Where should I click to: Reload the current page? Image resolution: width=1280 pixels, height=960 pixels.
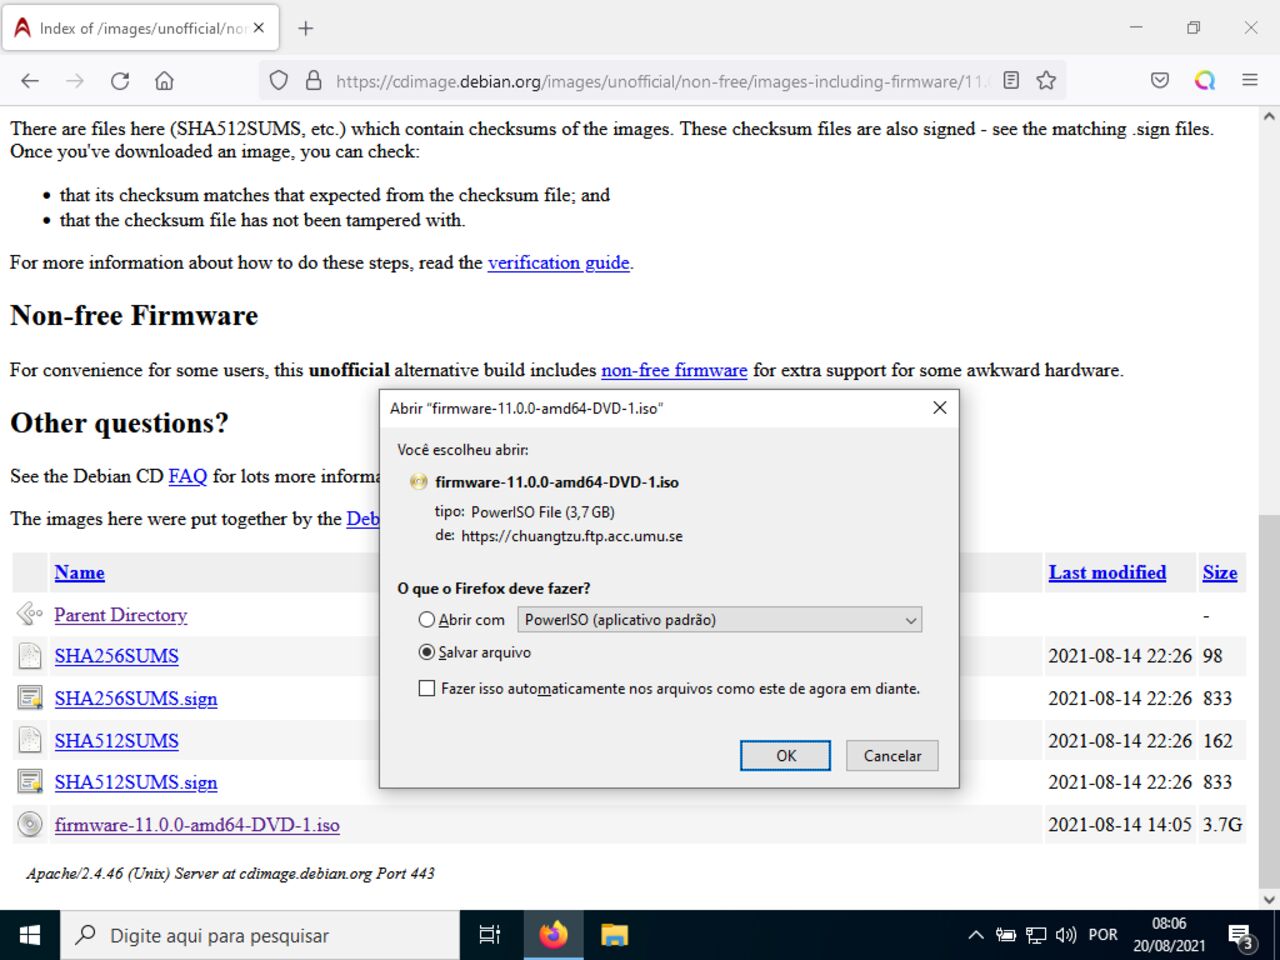point(120,81)
